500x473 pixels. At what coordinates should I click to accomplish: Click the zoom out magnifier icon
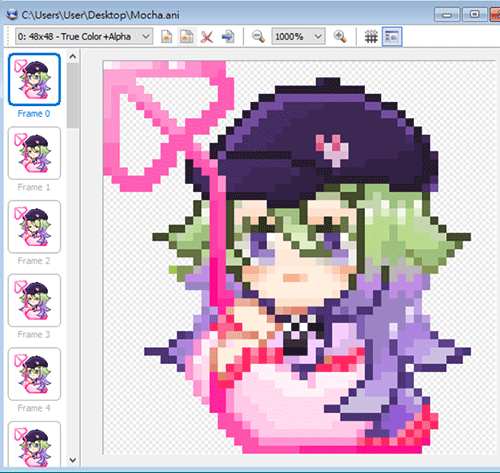(x=258, y=37)
